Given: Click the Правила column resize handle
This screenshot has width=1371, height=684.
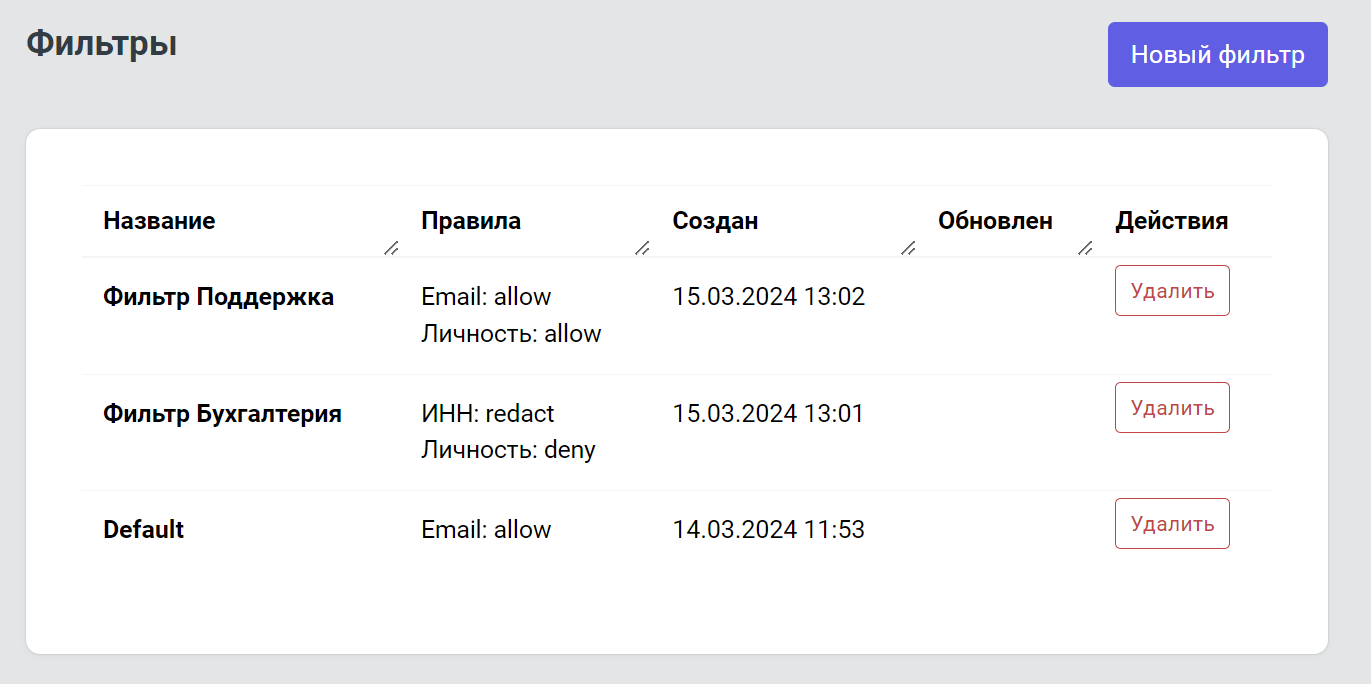Looking at the screenshot, I should tap(642, 248).
